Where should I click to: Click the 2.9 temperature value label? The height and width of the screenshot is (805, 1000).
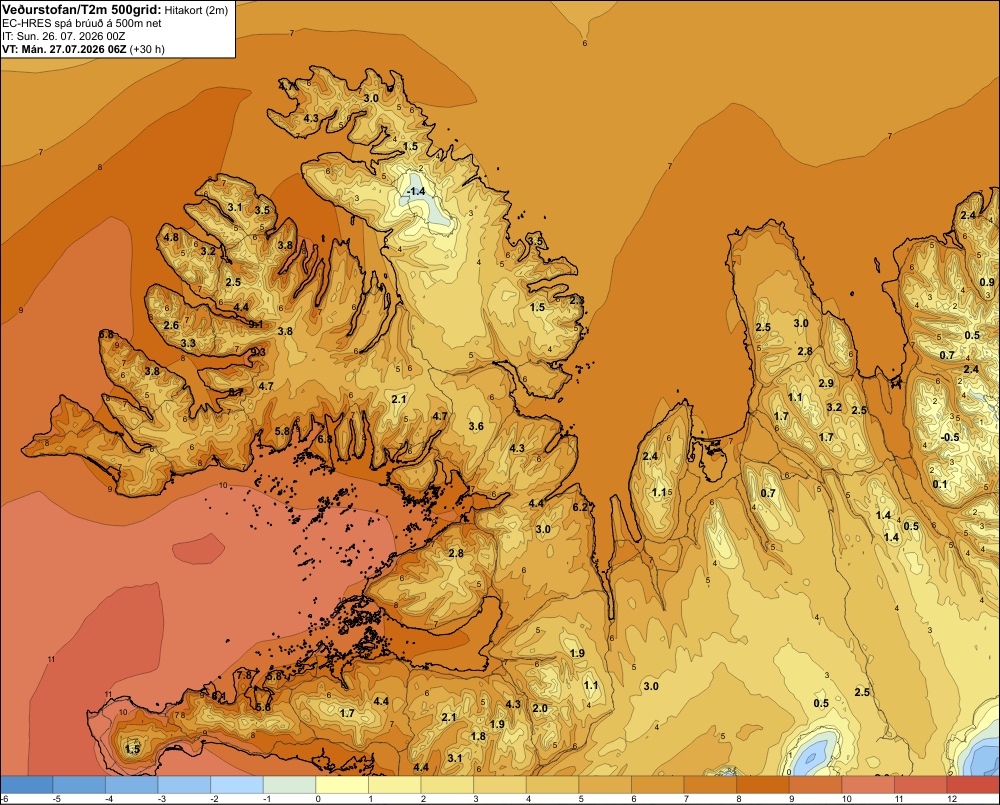(826, 383)
